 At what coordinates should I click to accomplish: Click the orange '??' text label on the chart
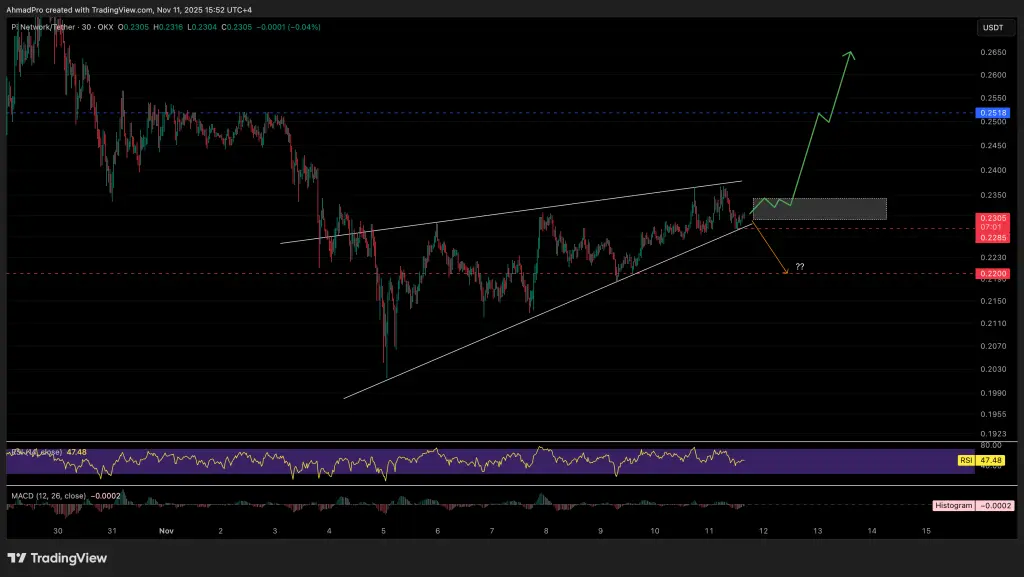(799, 265)
